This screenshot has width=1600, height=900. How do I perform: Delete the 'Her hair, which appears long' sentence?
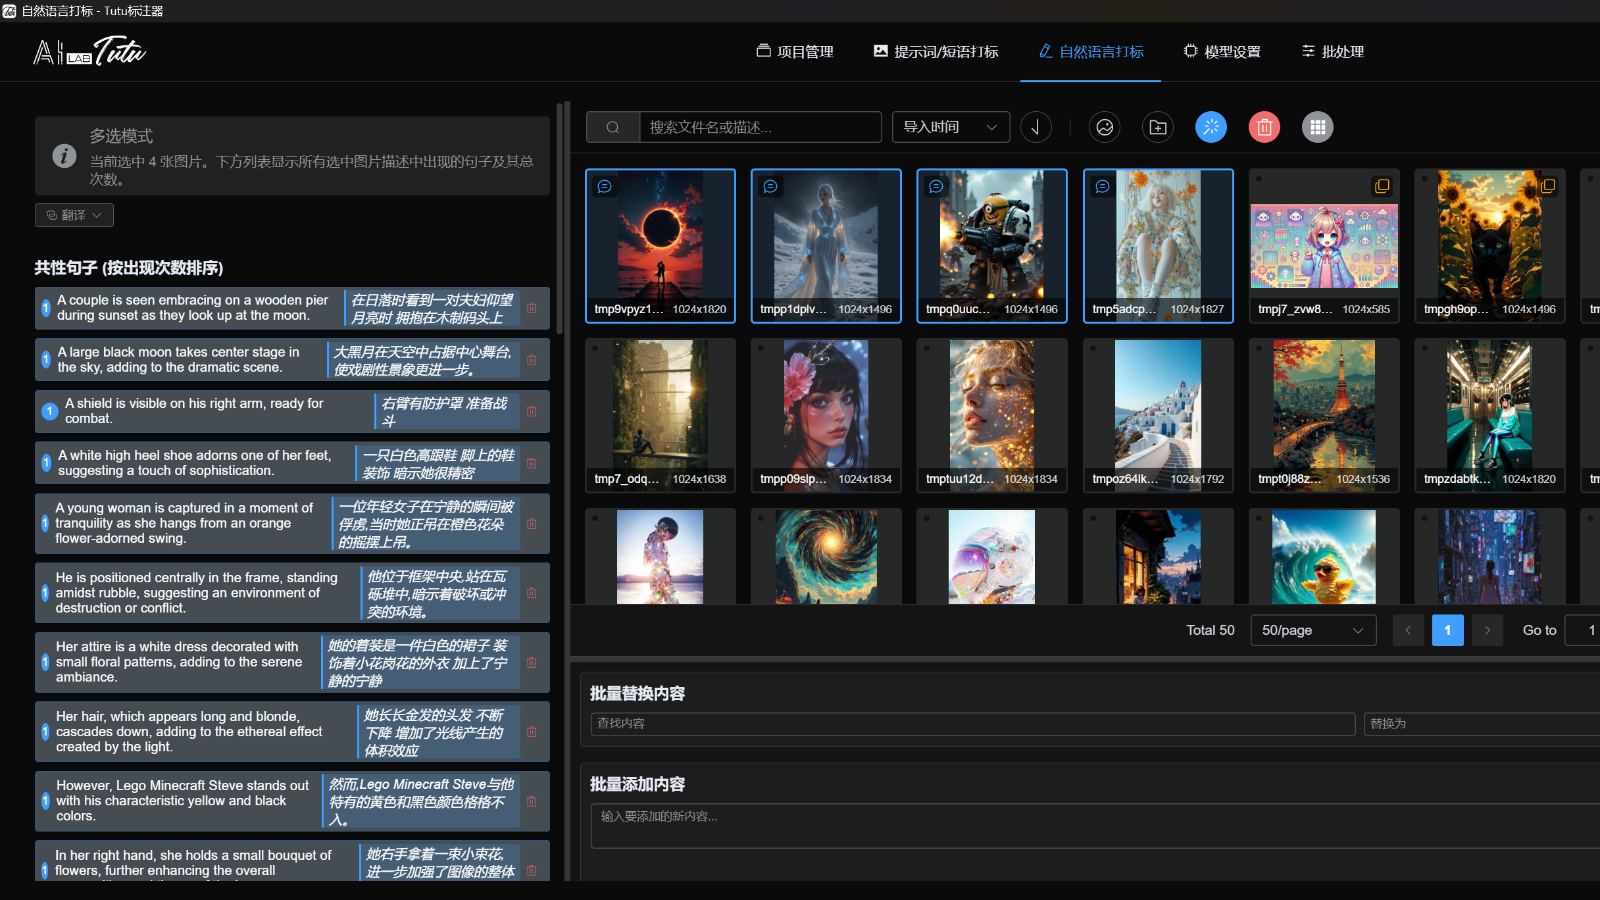(532, 732)
